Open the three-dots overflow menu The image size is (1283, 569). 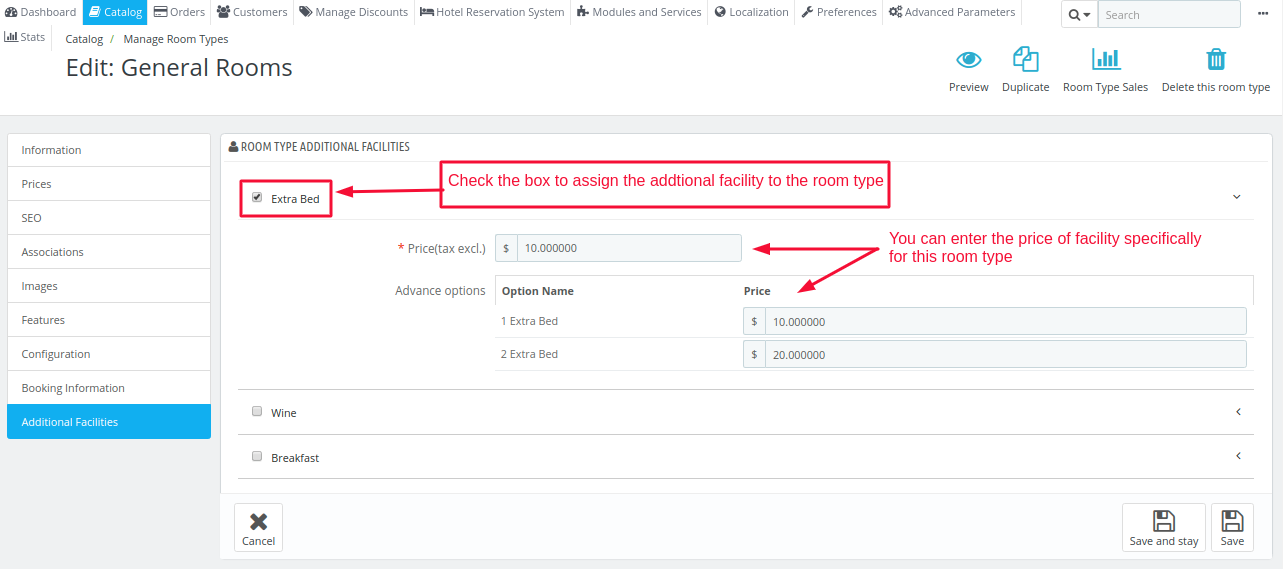[1263, 15]
